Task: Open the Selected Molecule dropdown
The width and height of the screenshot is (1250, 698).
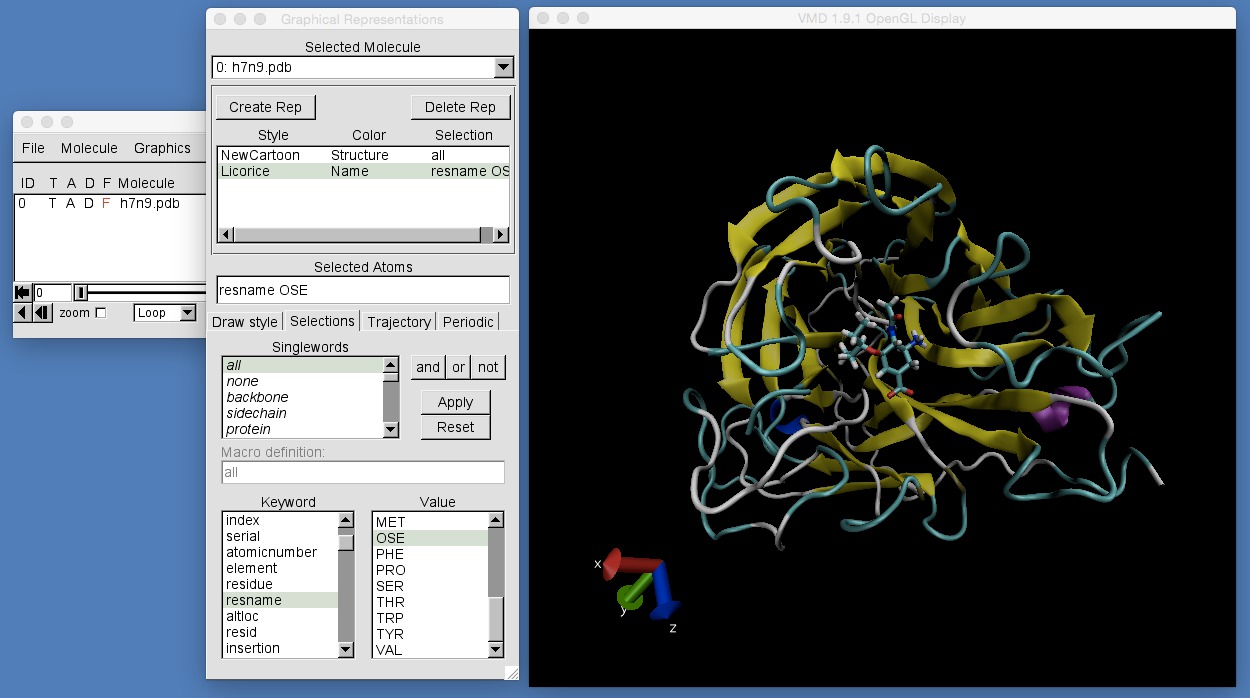Action: click(x=504, y=67)
